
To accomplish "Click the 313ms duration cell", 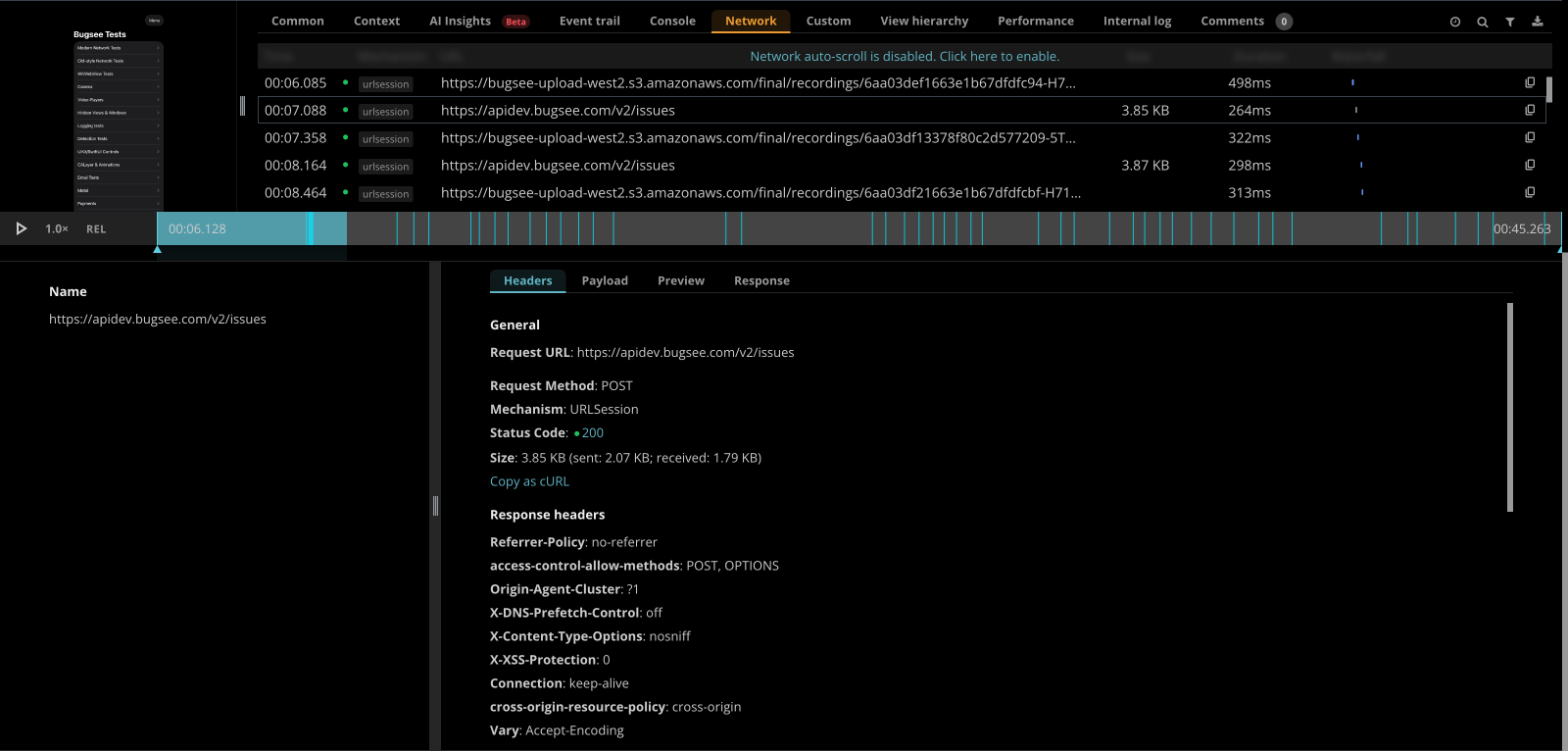I will (x=1250, y=192).
